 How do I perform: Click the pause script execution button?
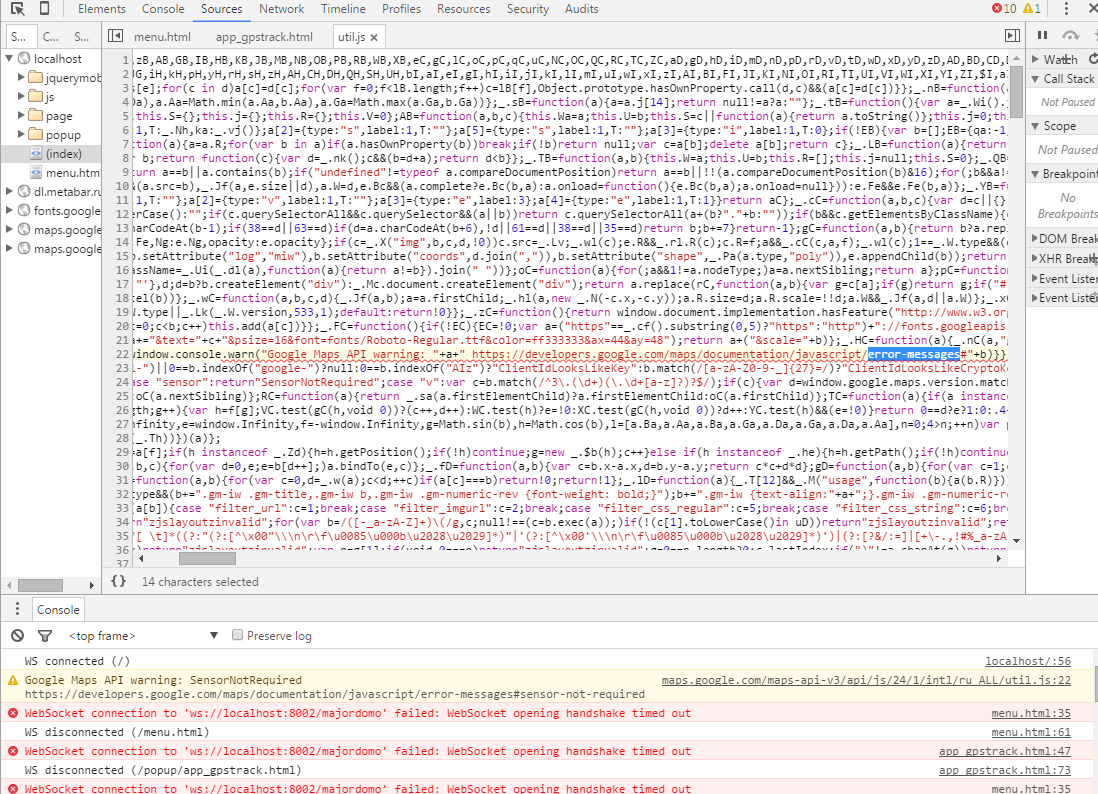point(1043,36)
